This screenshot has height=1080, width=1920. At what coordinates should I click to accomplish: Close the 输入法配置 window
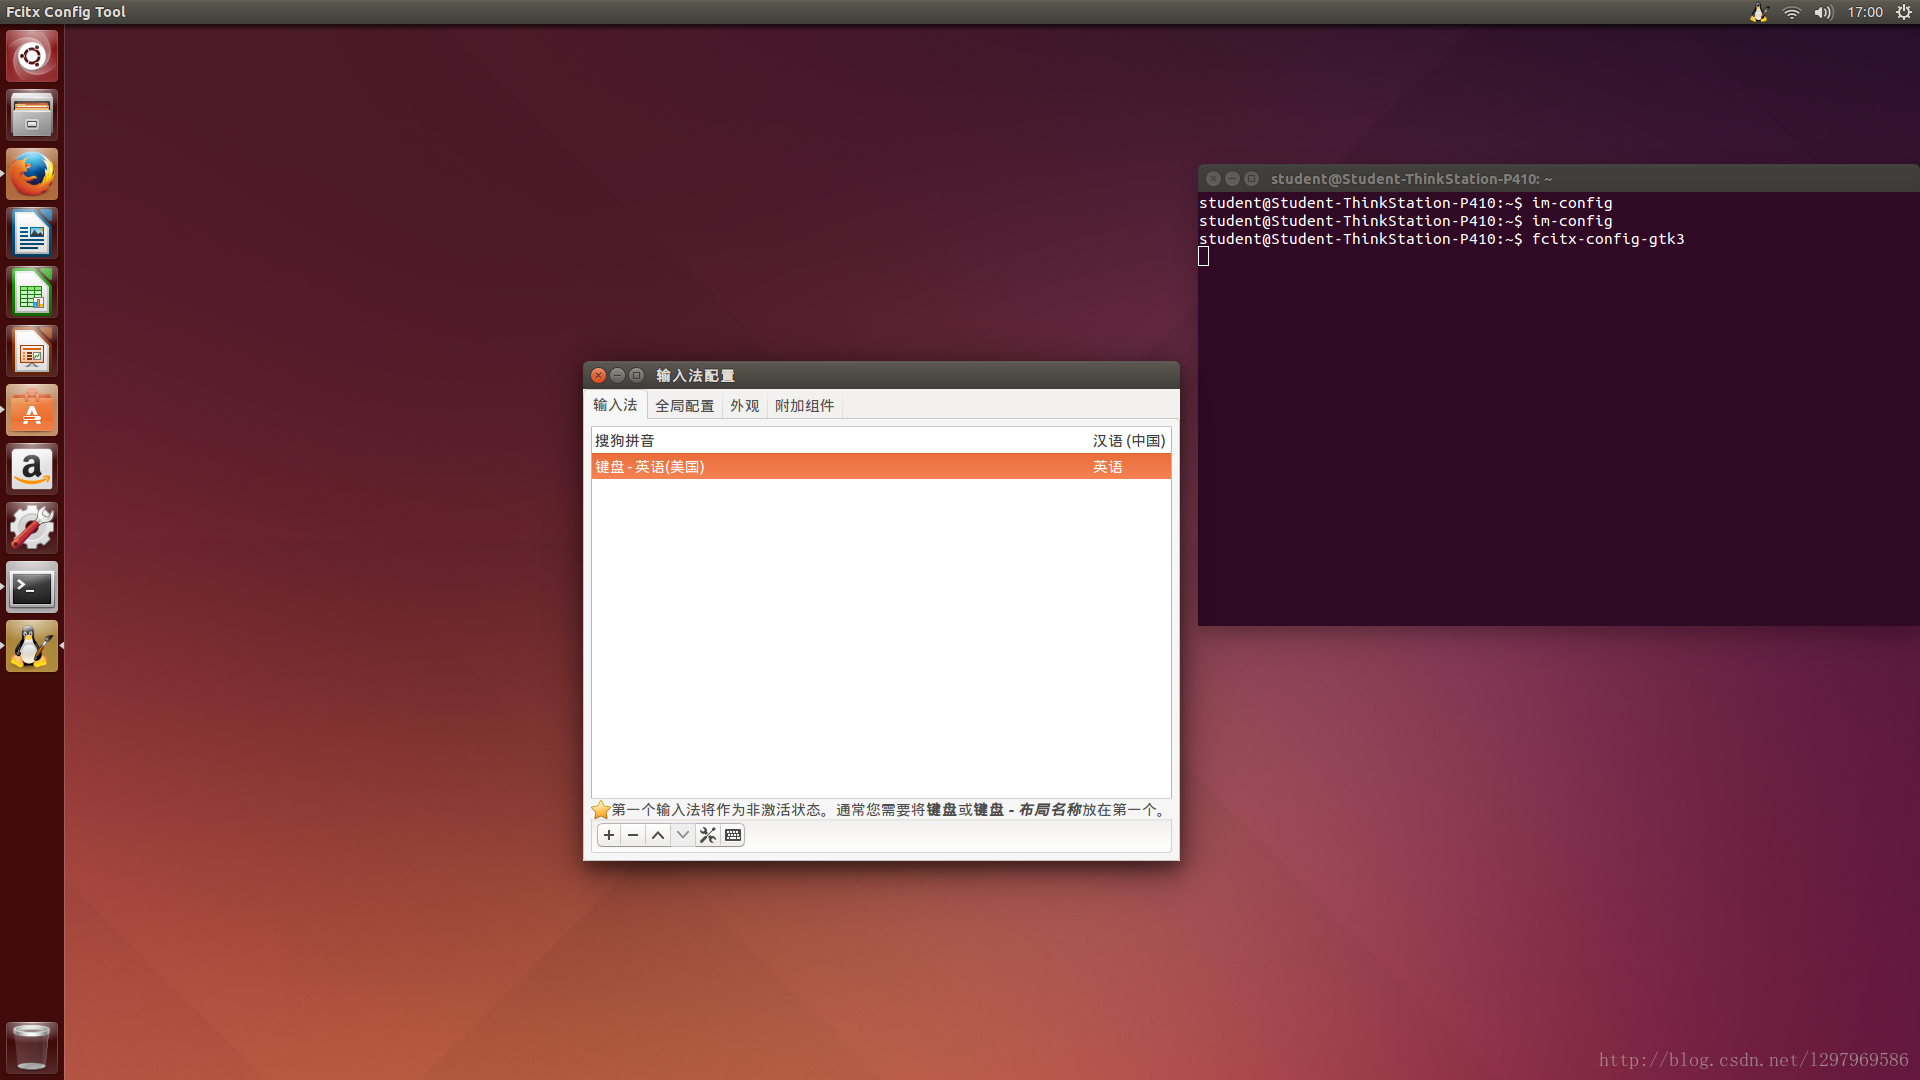[598, 376]
